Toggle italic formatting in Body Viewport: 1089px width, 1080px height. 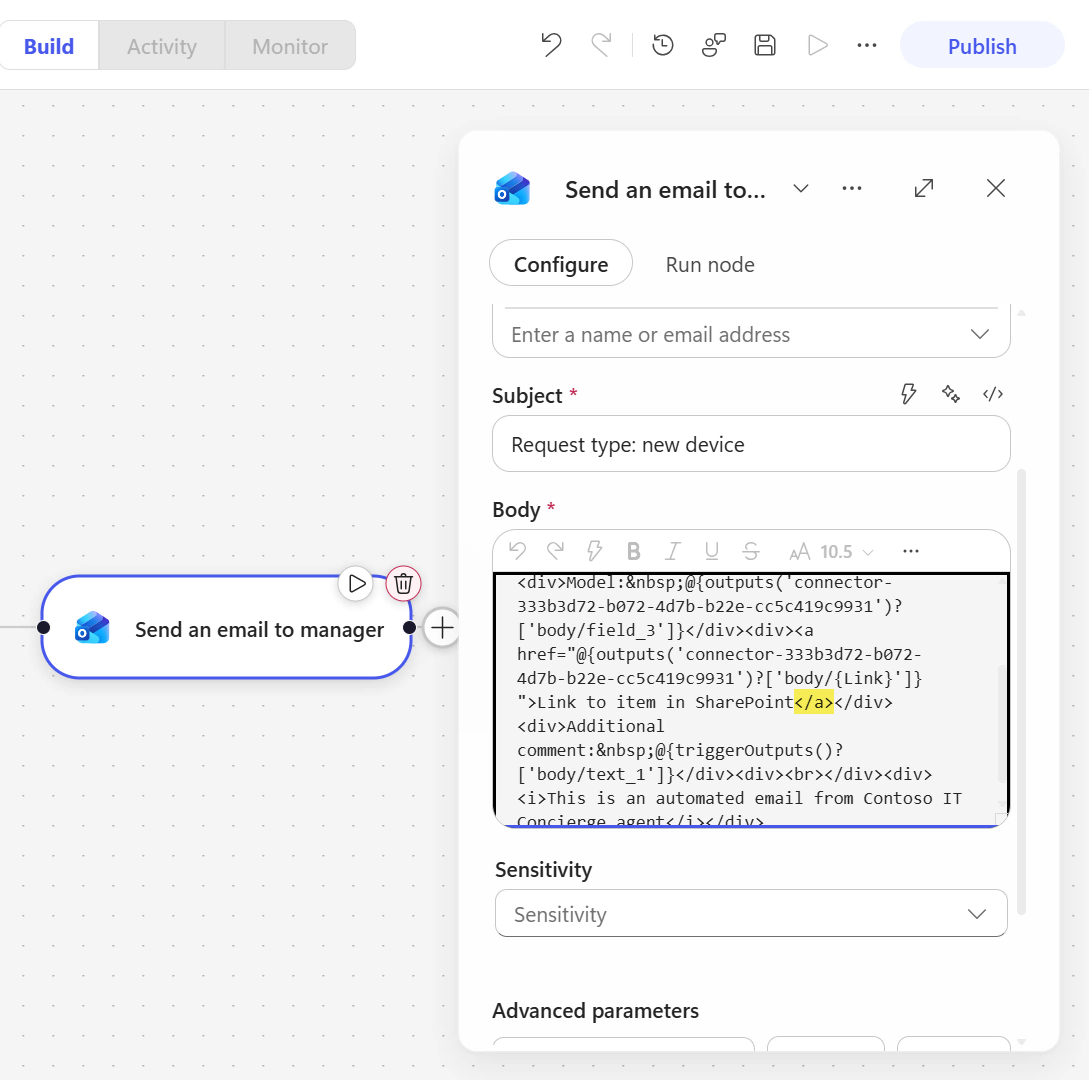point(672,551)
